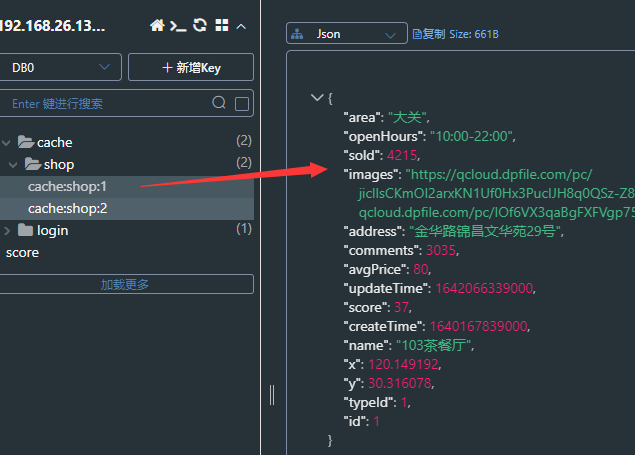635x455 pixels.
Task: Select the cache:shop:1 key
Action: coord(127,187)
